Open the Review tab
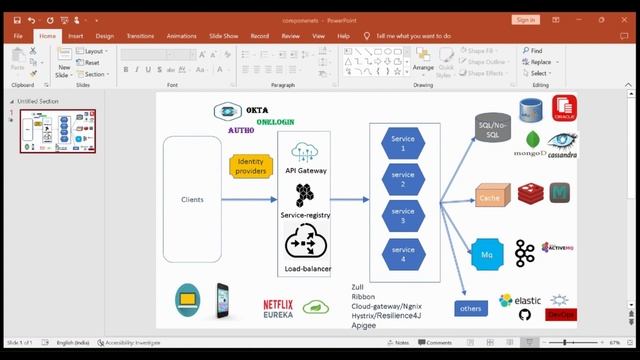This screenshot has height=360, width=640. pos(291,36)
